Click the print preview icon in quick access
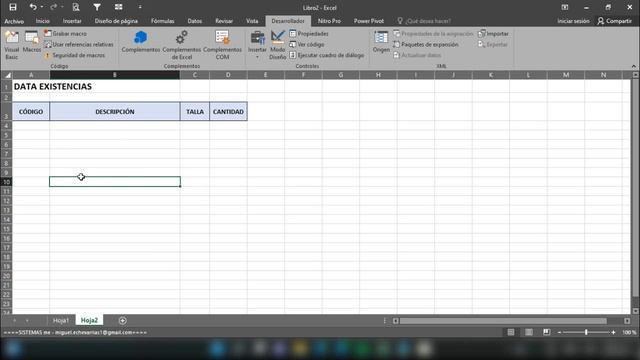Screen dimensions: 640x360 (76, 7)
